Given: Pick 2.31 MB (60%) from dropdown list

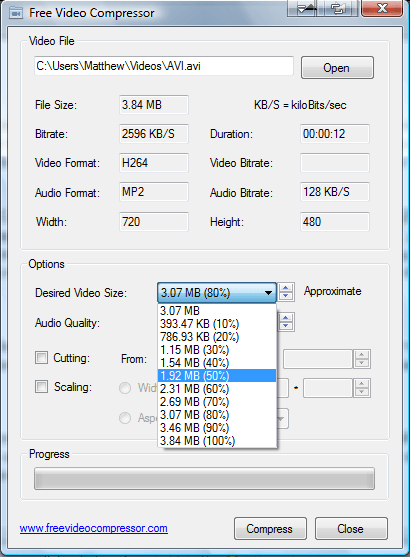Looking at the screenshot, I should [x=217, y=389].
